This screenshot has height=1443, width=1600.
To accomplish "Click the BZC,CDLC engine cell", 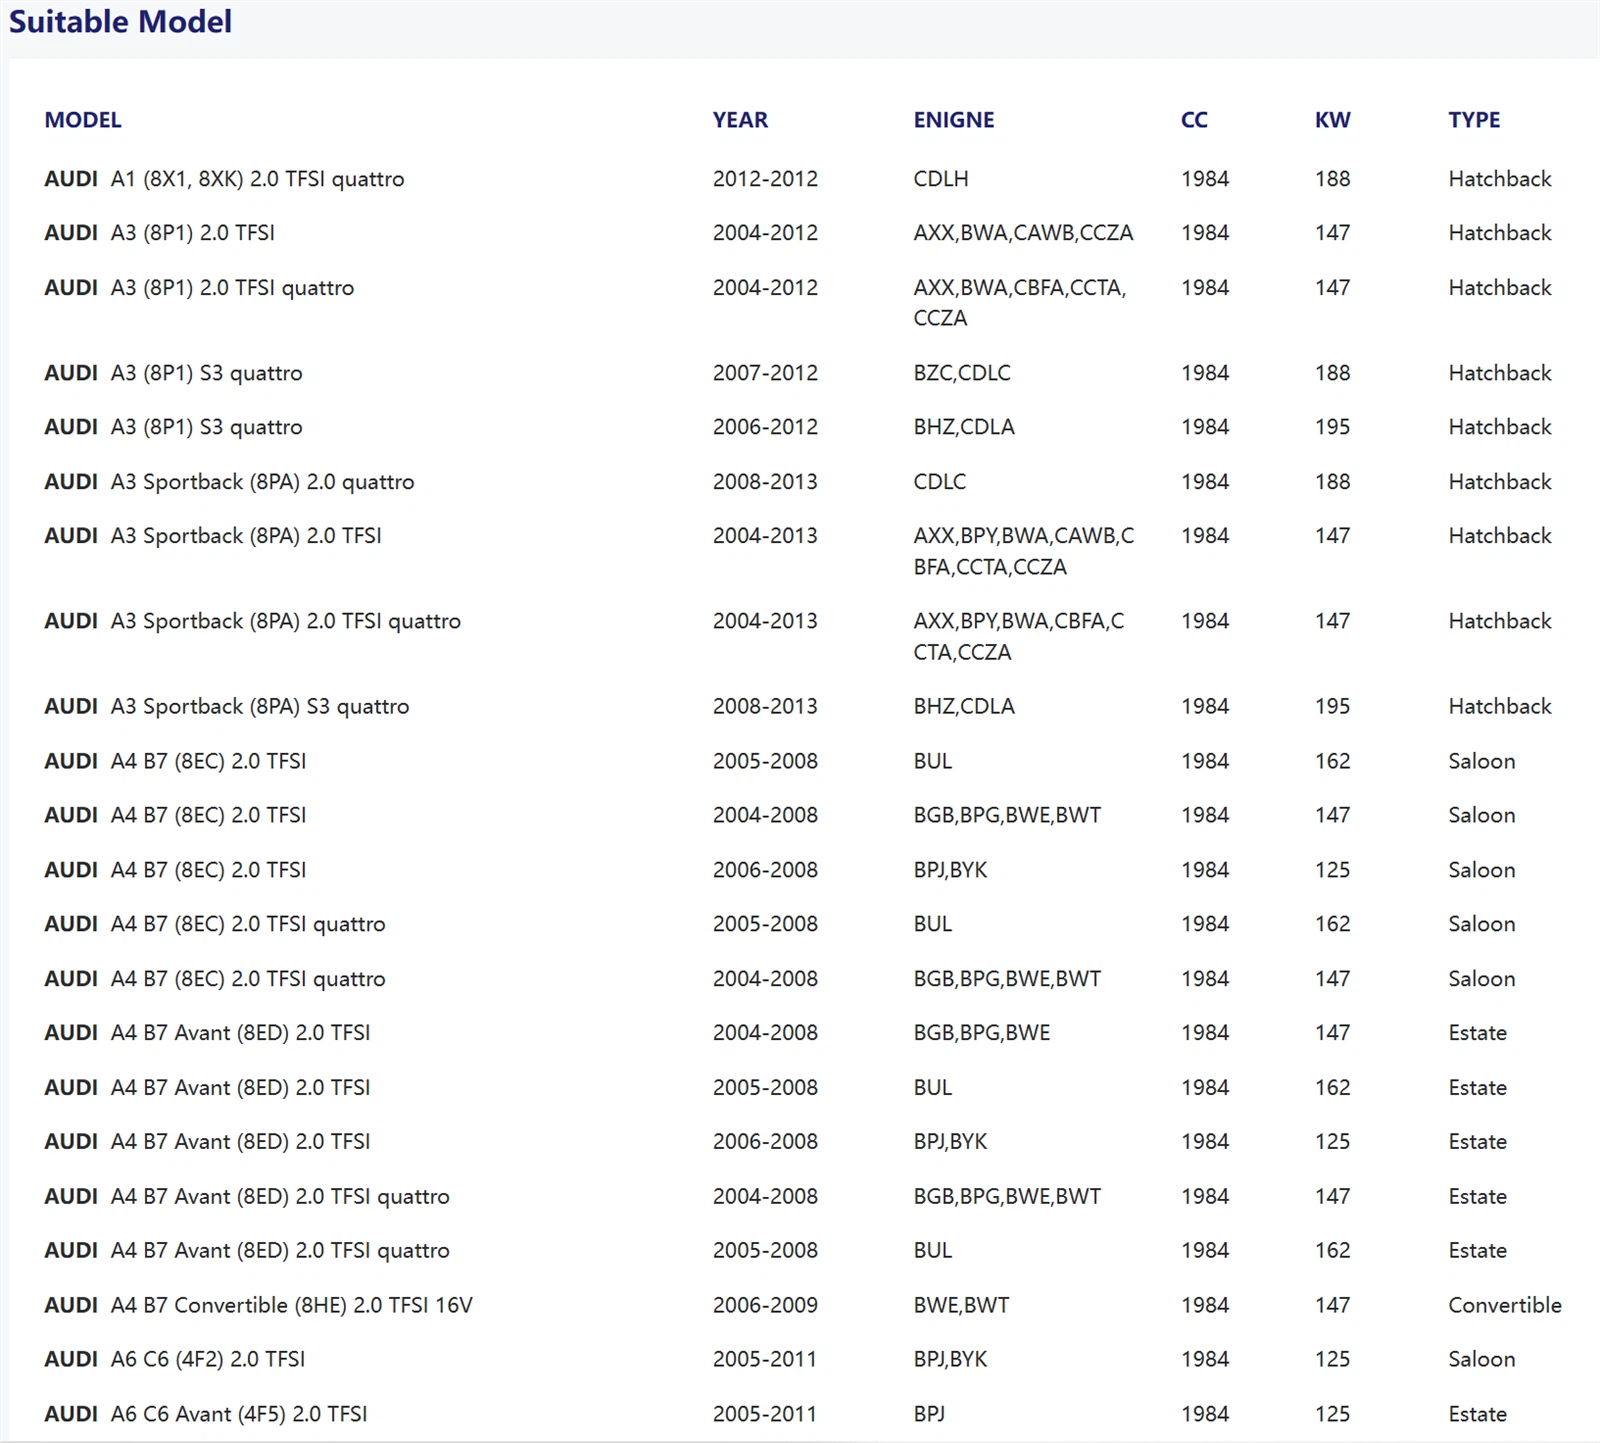I will point(962,373).
